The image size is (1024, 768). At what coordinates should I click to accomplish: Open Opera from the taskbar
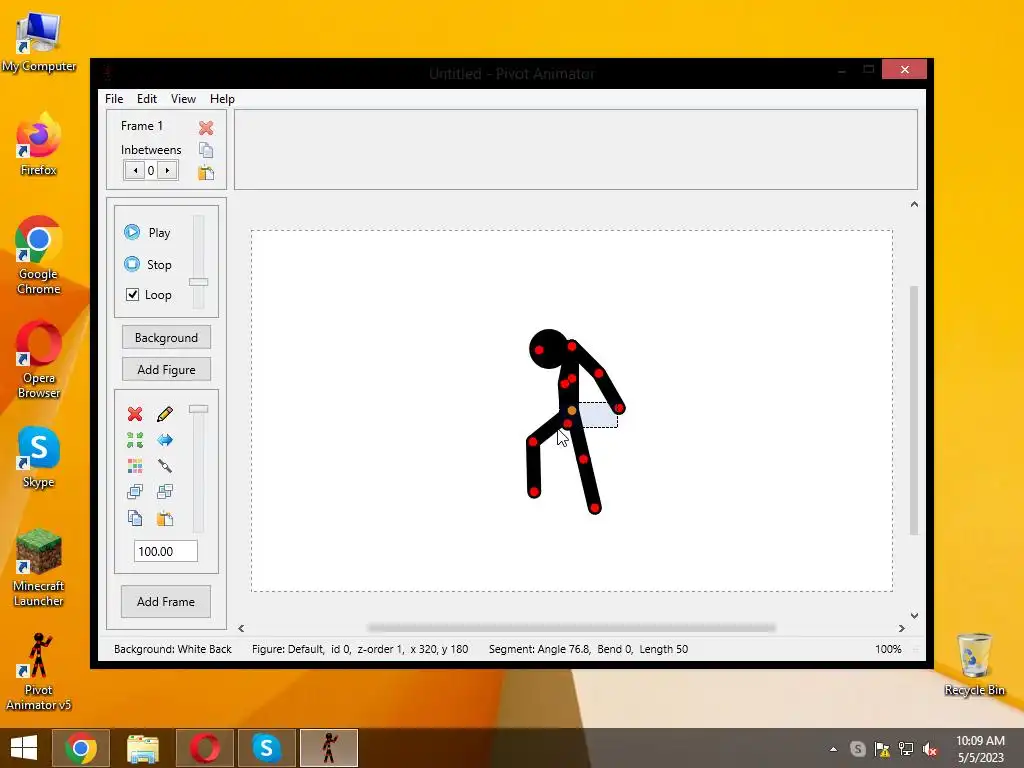(x=204, y=748)
